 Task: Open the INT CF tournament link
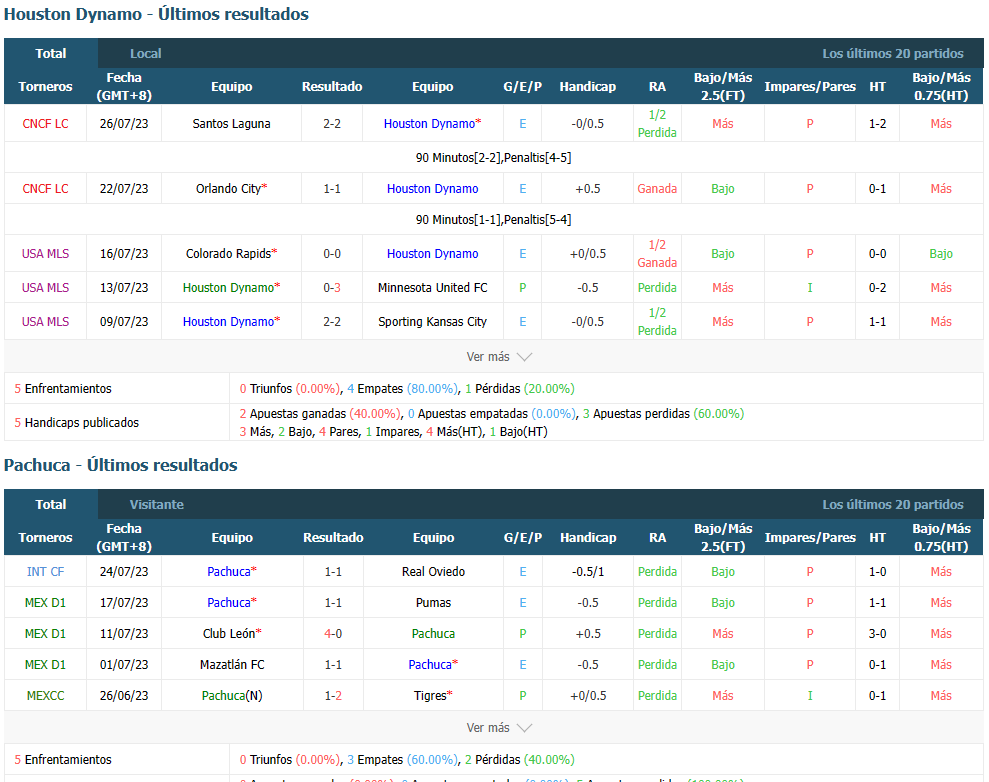tap(45, 571)
